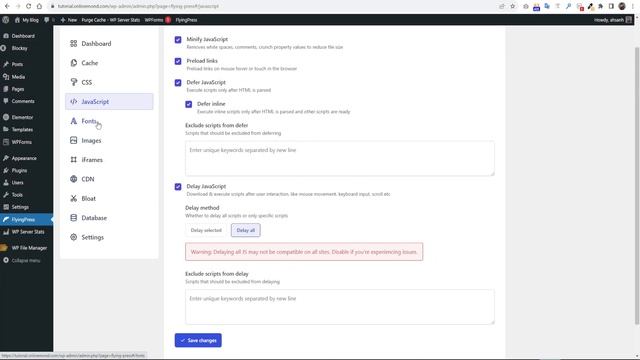Viewport: 640px width, 360px height.
Task: Uncheck Minify JavaScript checkbox
Action: pyautogui.click(x=178, y=40)
